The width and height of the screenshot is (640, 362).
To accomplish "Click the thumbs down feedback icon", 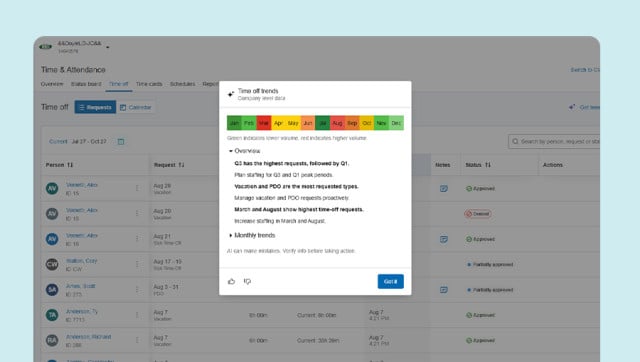I will [x=247, y=281].
